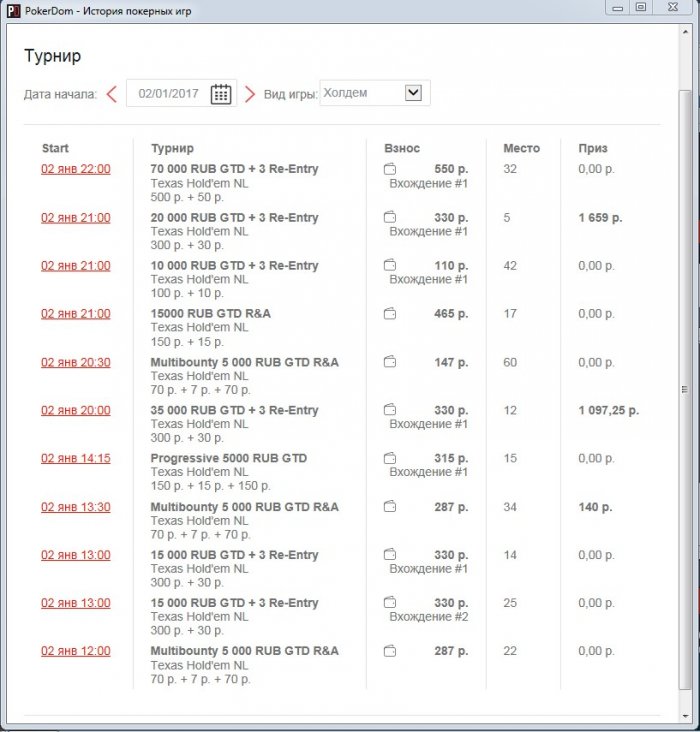Viewport: 700px width, 732px height.
Task: Select the Progressive 5000 RUB GTD title
Action: pyautogui.click(x=229, y=458)
